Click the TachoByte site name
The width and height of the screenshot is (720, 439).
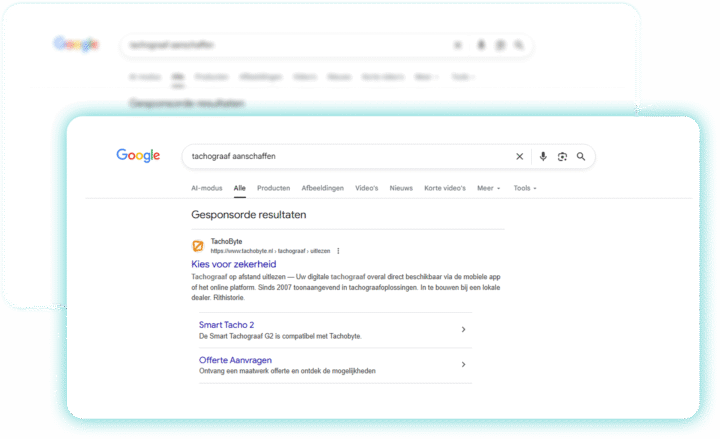pos(226,241)
